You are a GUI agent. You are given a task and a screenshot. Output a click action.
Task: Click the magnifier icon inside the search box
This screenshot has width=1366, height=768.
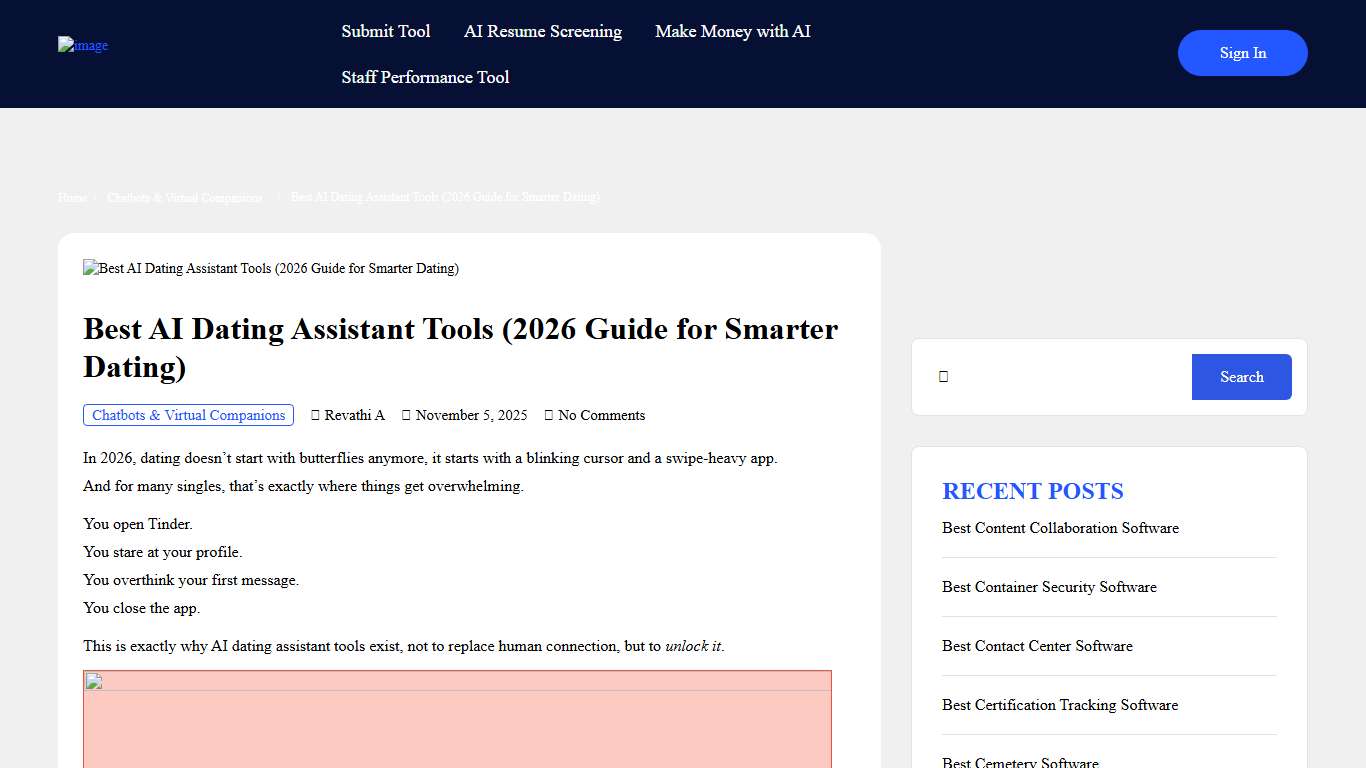pos(943,376)
